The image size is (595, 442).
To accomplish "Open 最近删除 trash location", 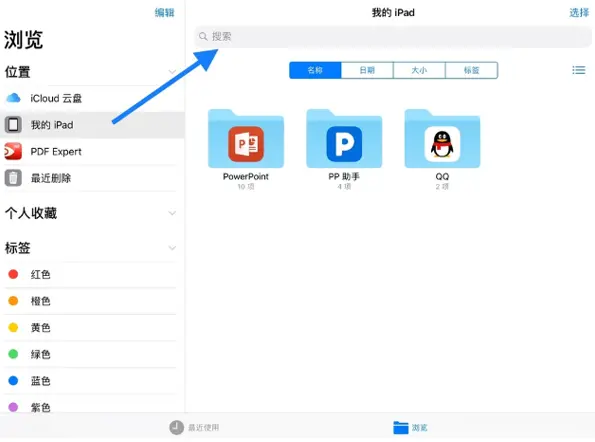I will pos(92,178).
